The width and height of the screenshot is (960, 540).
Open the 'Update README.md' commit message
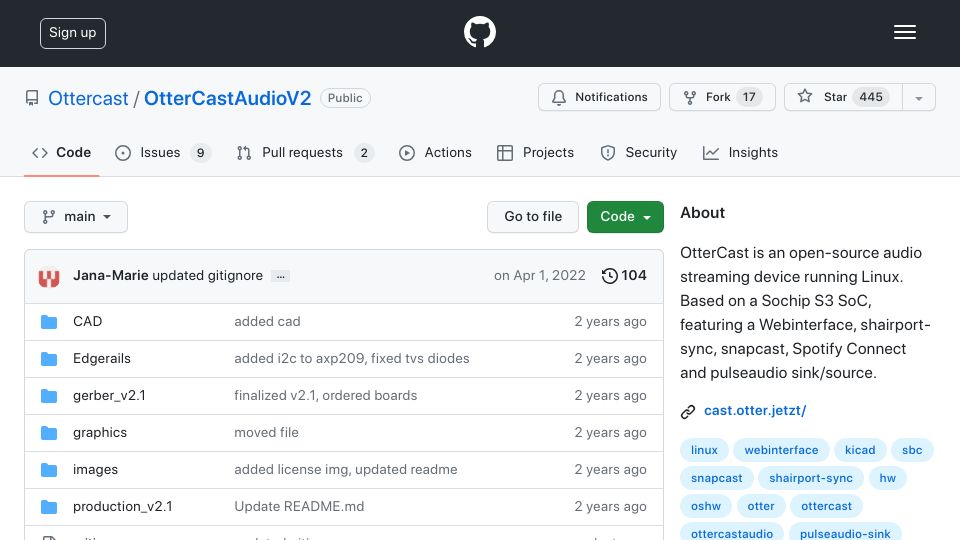point(299,506)
